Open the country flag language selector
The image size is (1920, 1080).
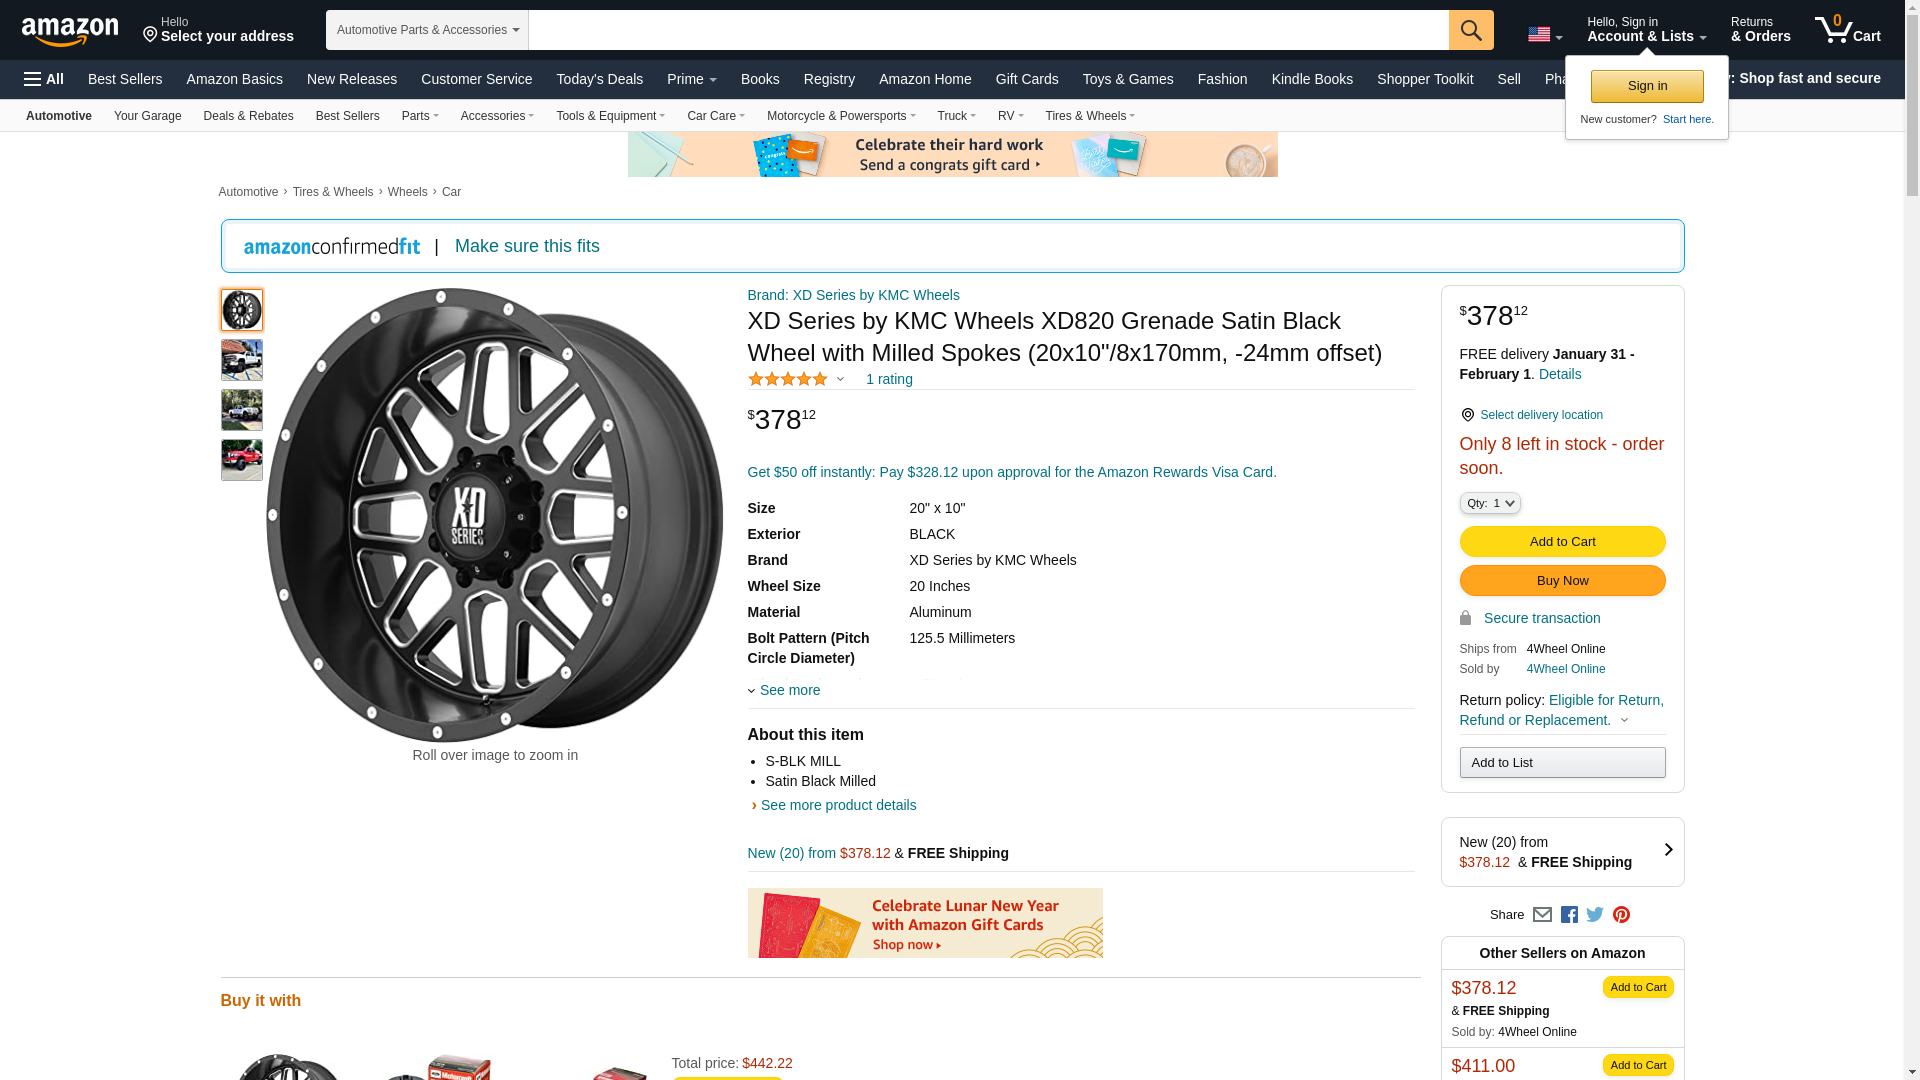tap(1544, 35)
